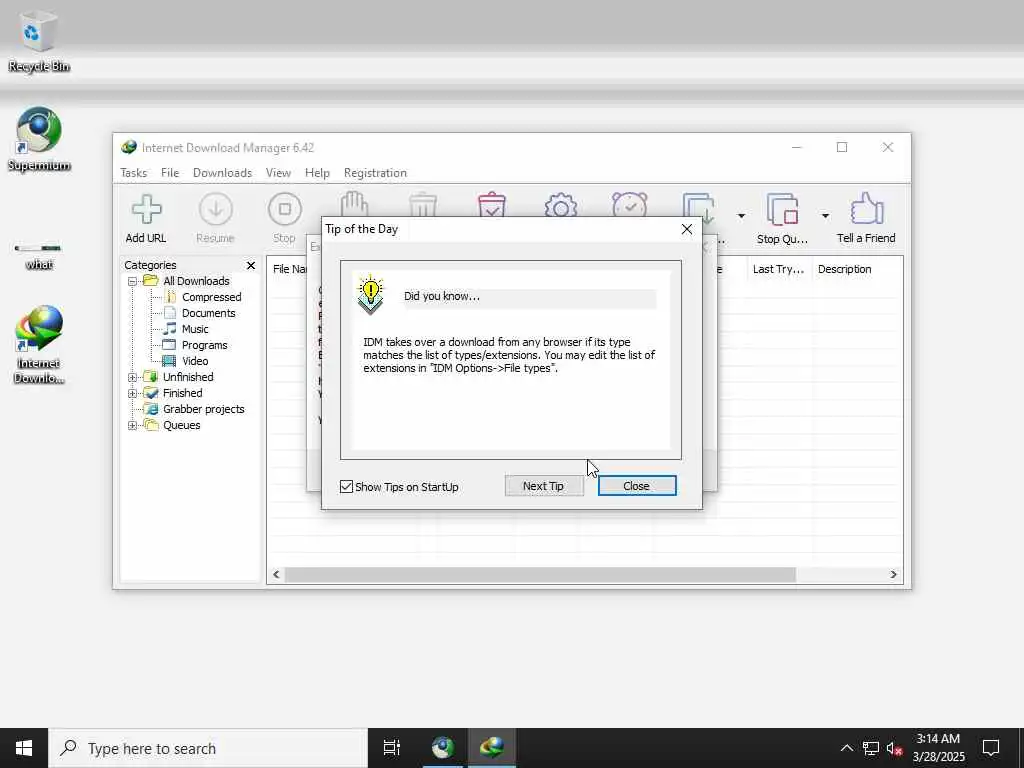Click the taskbar search box
1024x768 pixels.
208,748
